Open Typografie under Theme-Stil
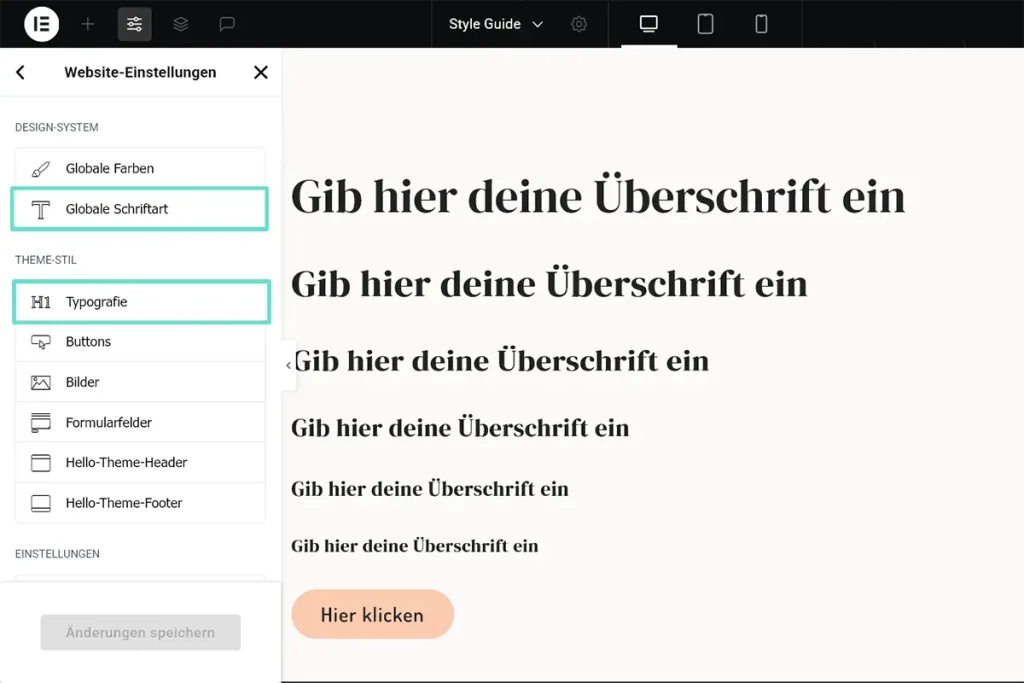This screenshot has height=683, width=1024. click(x=140, y=301)
